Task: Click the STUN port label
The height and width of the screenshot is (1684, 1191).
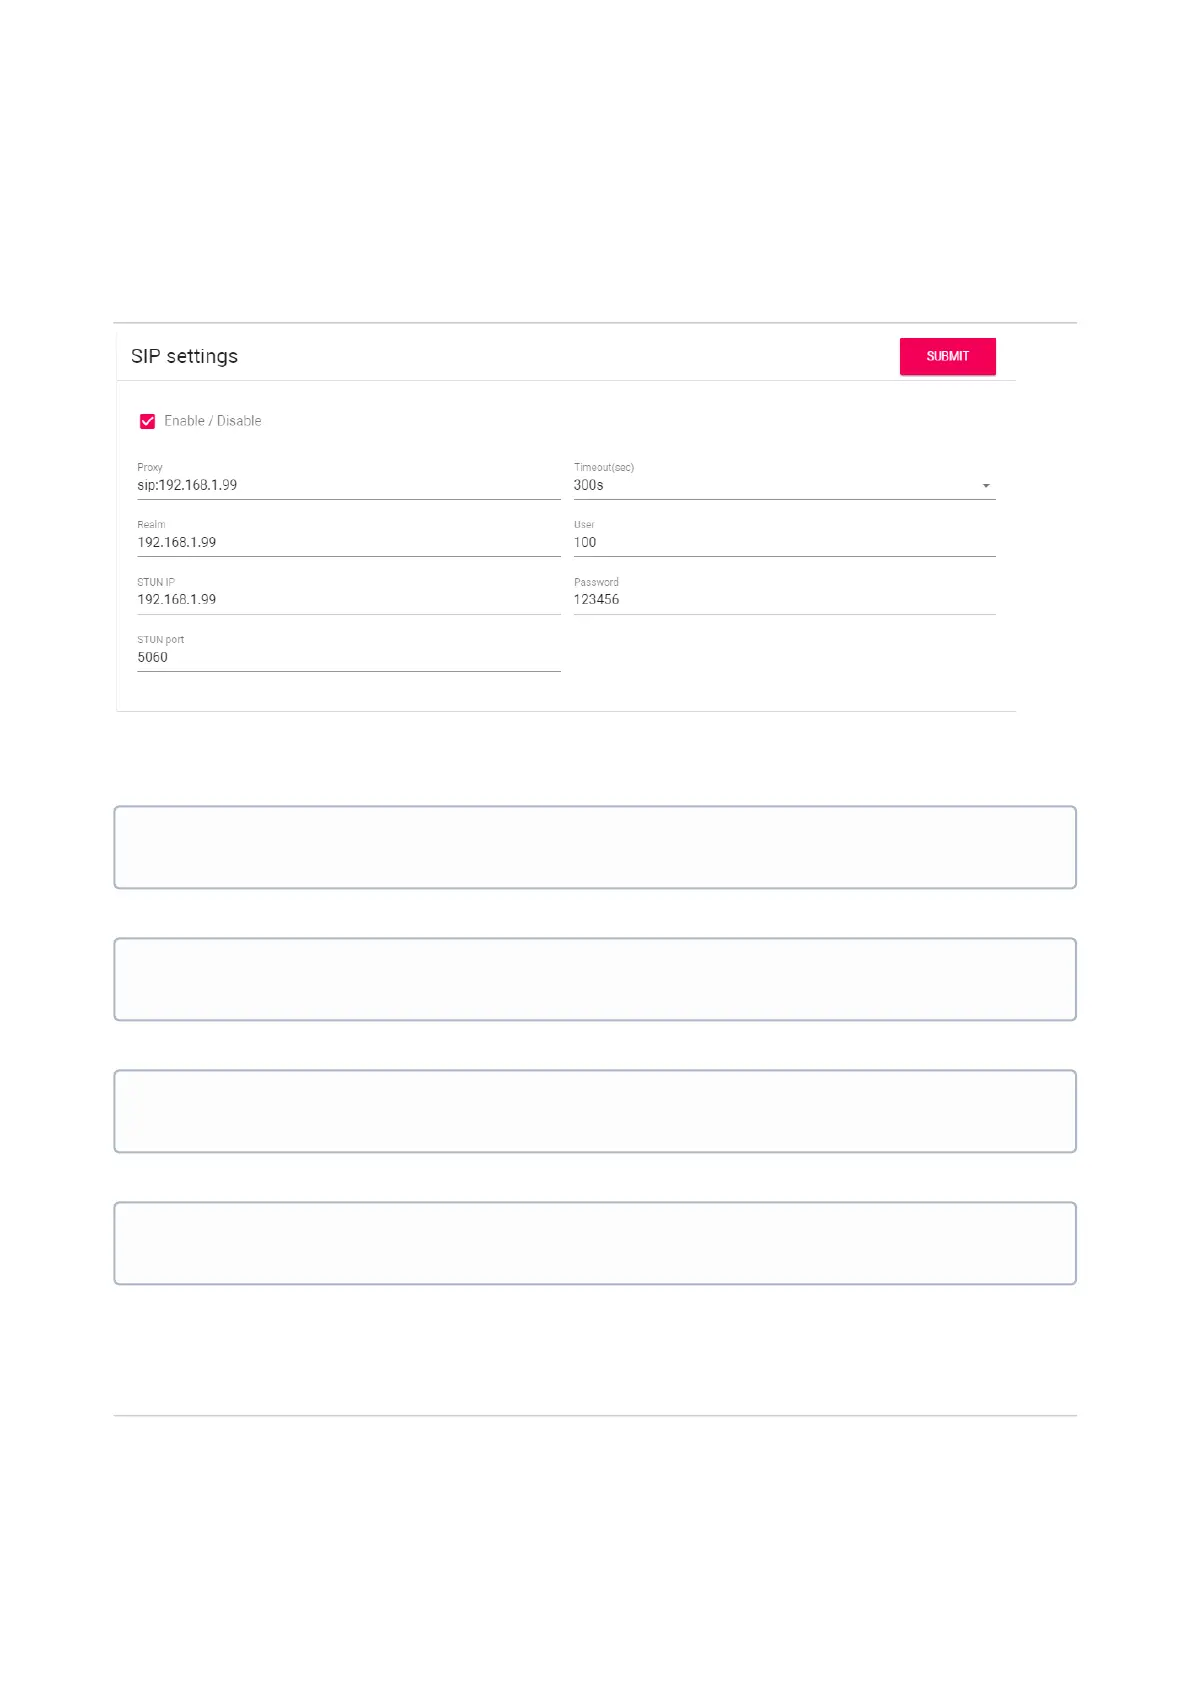Action: pyautogui.click(x=161, y=640)
